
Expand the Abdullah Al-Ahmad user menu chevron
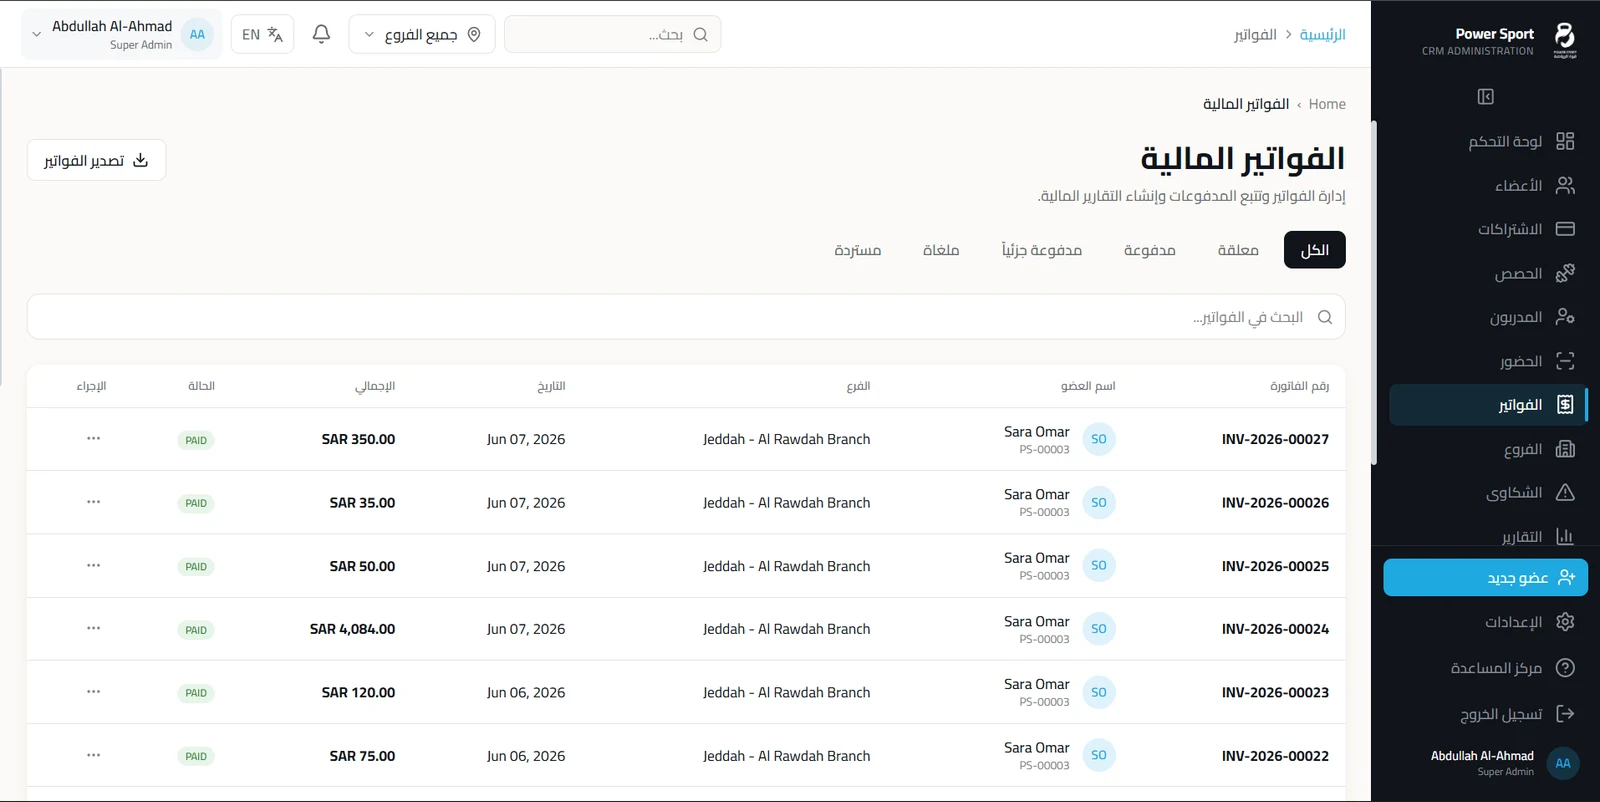point(37,34)
